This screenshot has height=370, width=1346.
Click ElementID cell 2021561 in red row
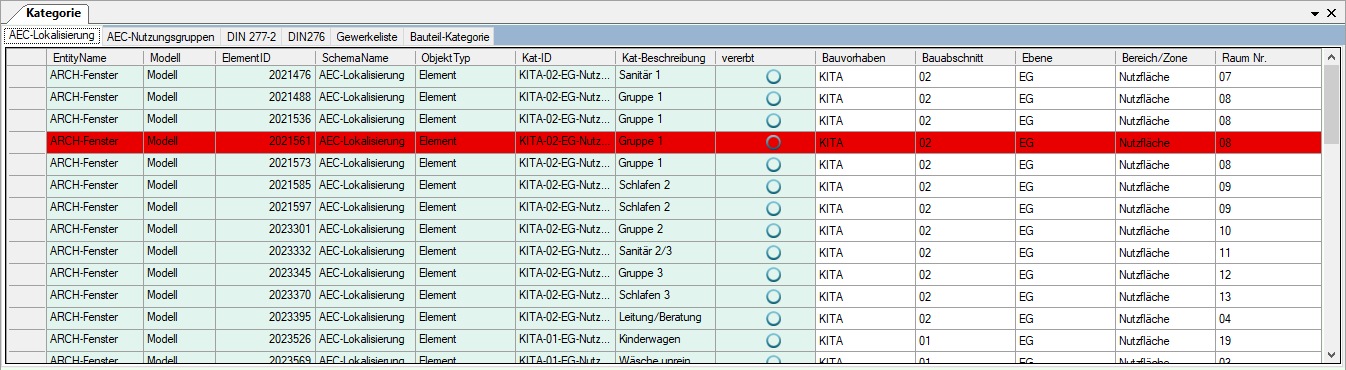coord(265,142)
